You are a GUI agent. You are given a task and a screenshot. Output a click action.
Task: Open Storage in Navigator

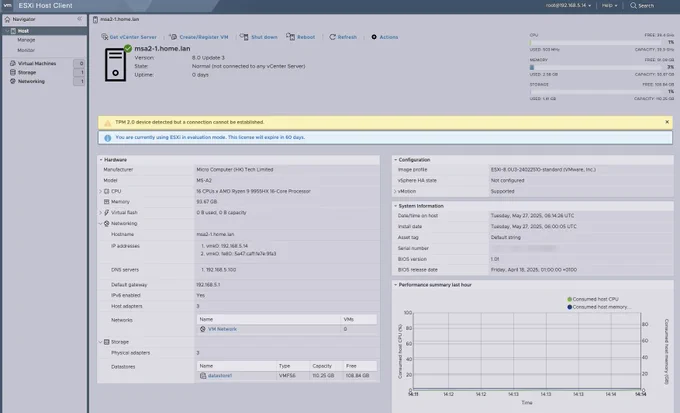pos(27,72)
